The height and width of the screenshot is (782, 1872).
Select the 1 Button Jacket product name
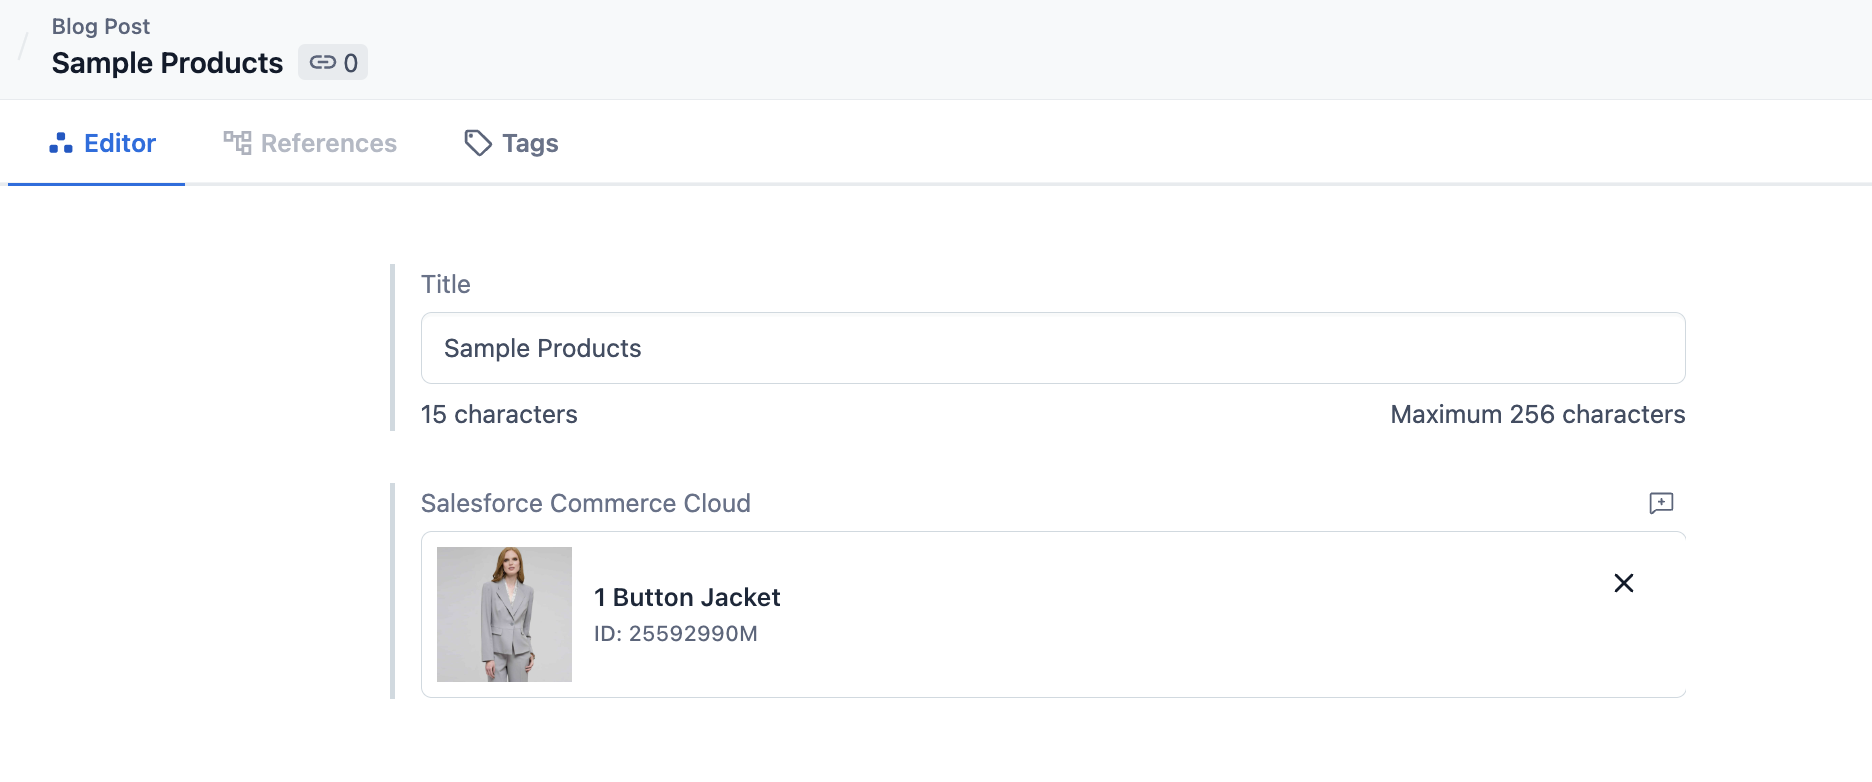686,597
